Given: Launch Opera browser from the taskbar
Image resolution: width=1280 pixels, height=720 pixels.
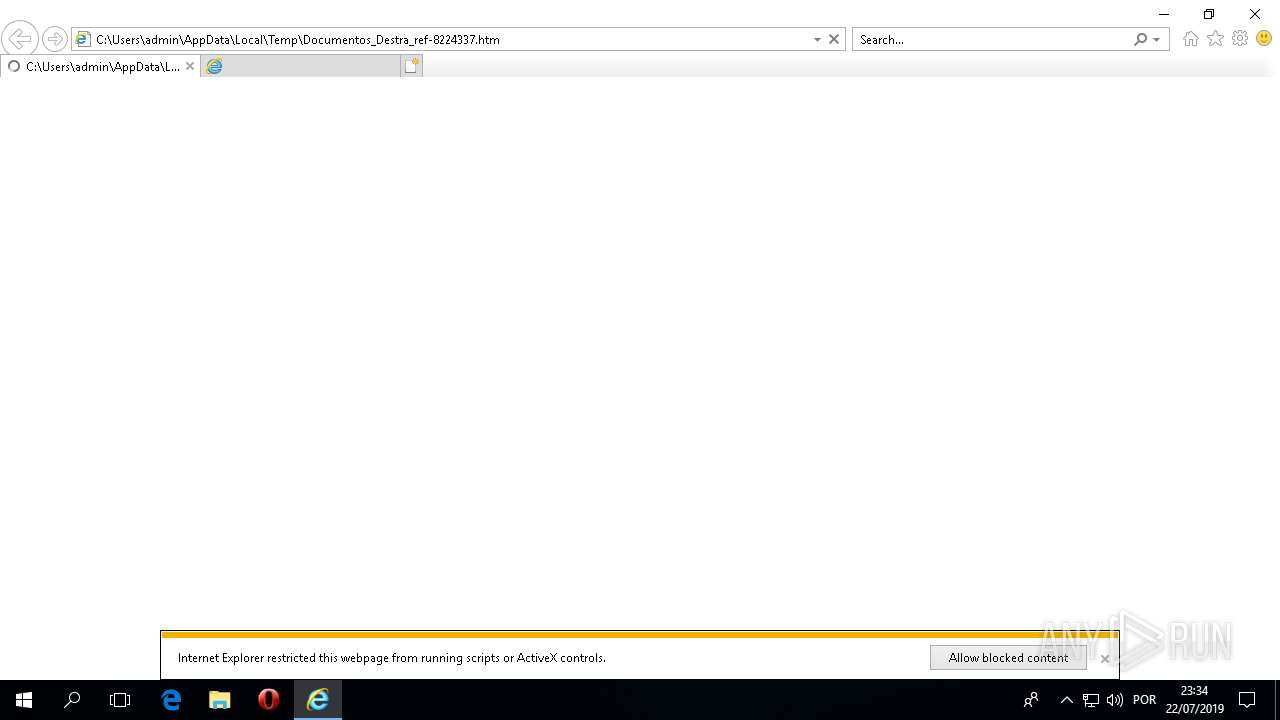Looking at the screenshot, I should coord(268,700).
